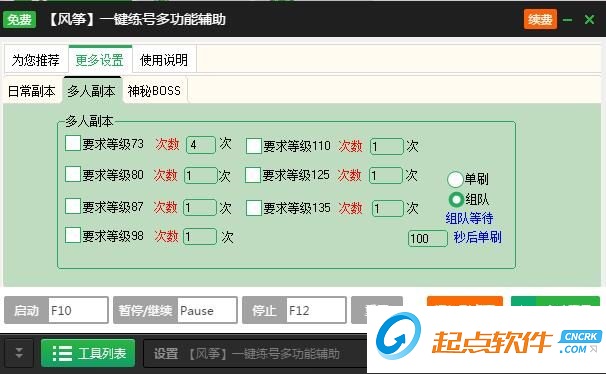Select the 单刷 radio button
Screen dimensions: 606x374
click(x=455, y=179)
